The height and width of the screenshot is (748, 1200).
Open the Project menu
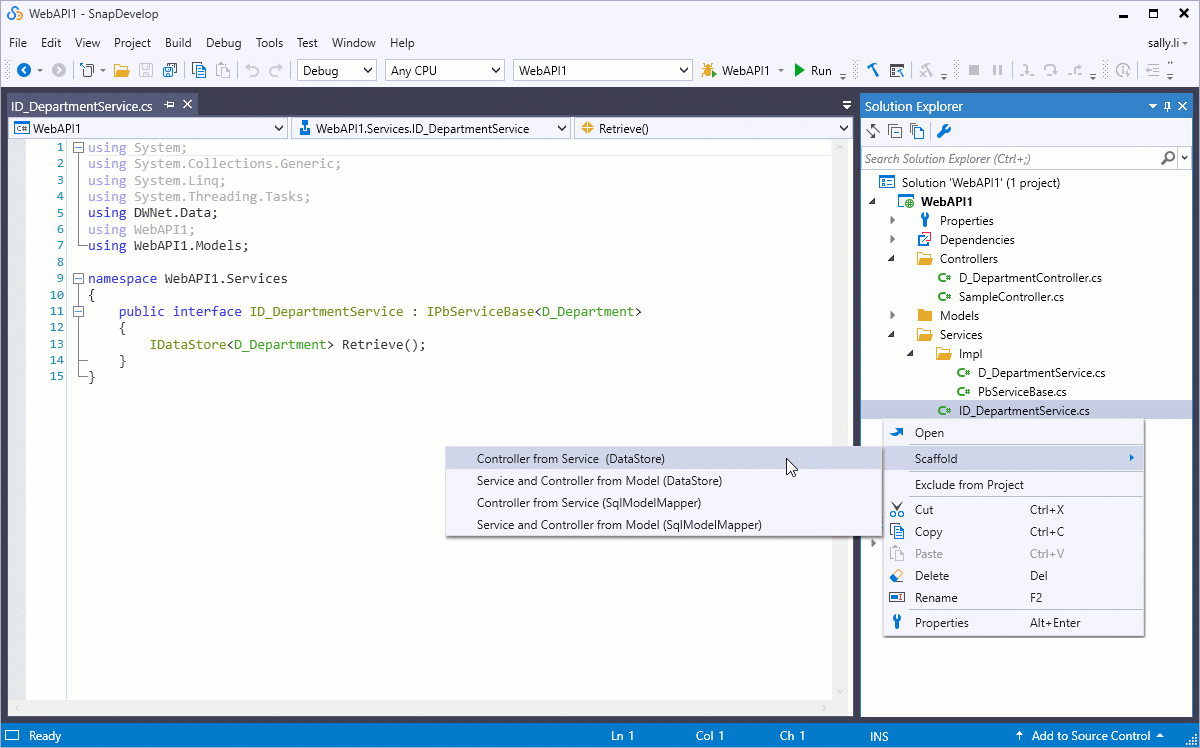click(x=132, y=43)
